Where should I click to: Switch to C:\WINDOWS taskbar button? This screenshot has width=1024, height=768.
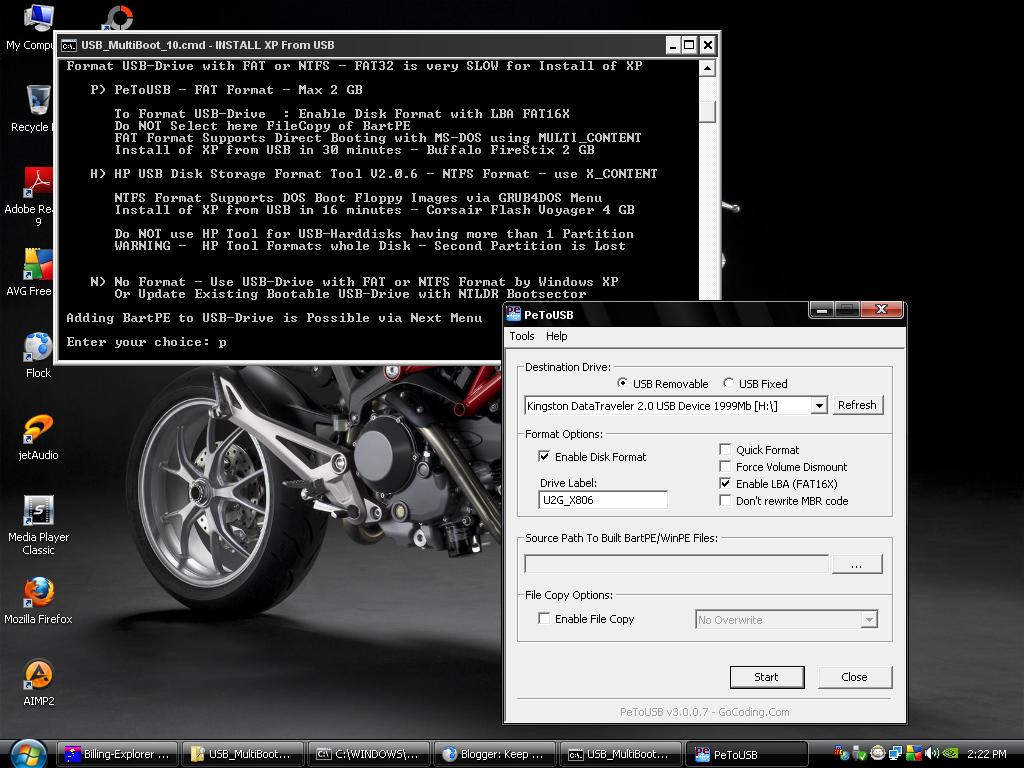tap(368, 754)
